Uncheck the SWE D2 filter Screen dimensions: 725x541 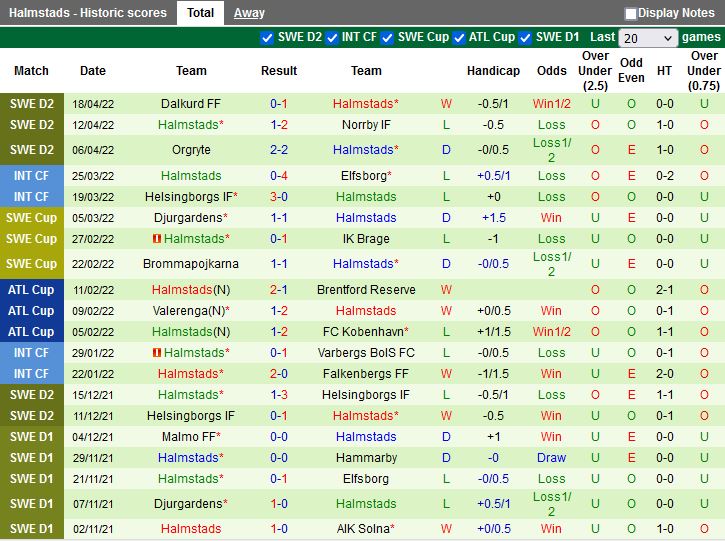pos(267,38)
